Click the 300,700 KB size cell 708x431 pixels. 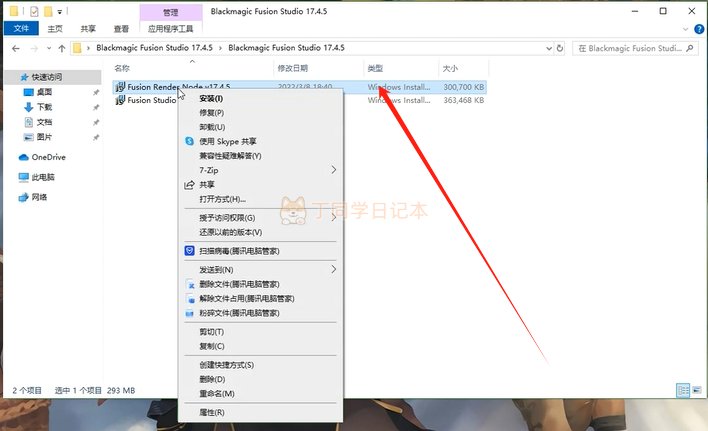pos(464,87)
